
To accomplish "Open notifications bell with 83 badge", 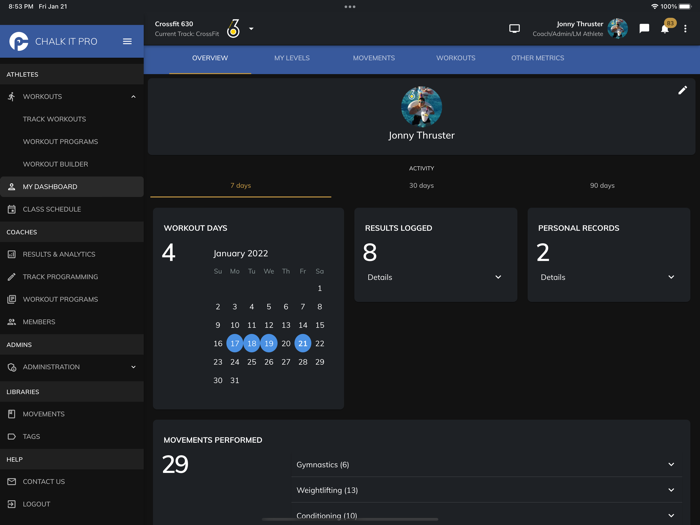I will [666, 27].
